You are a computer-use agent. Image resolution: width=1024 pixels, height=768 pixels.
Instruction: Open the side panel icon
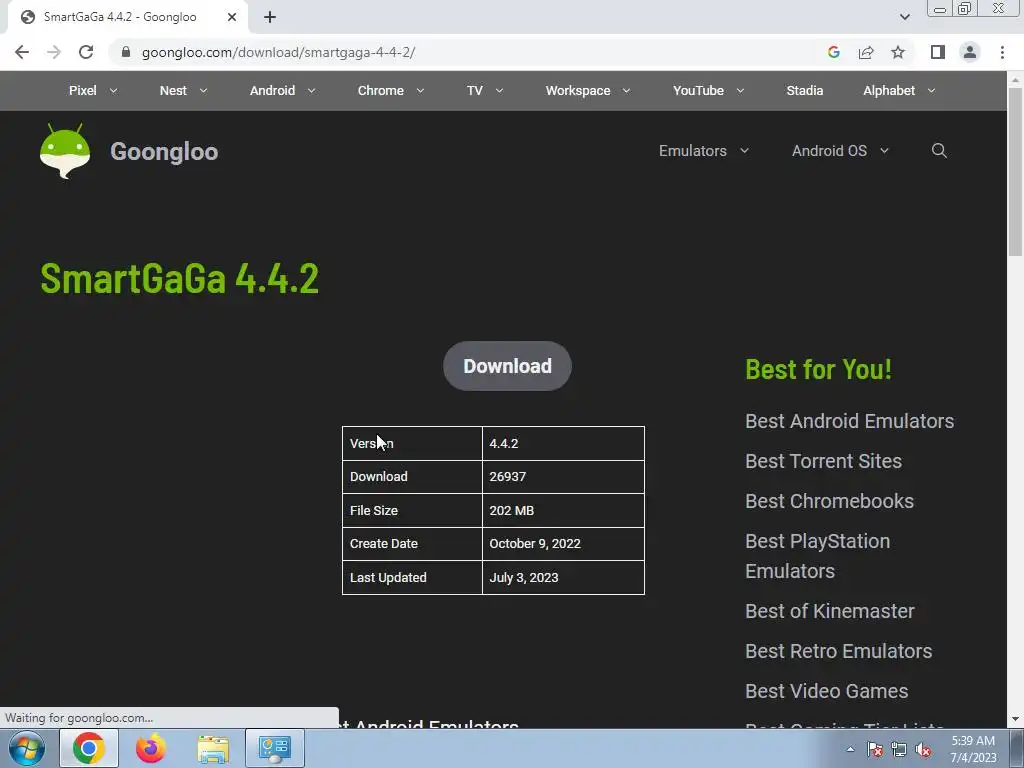point(938,52)
